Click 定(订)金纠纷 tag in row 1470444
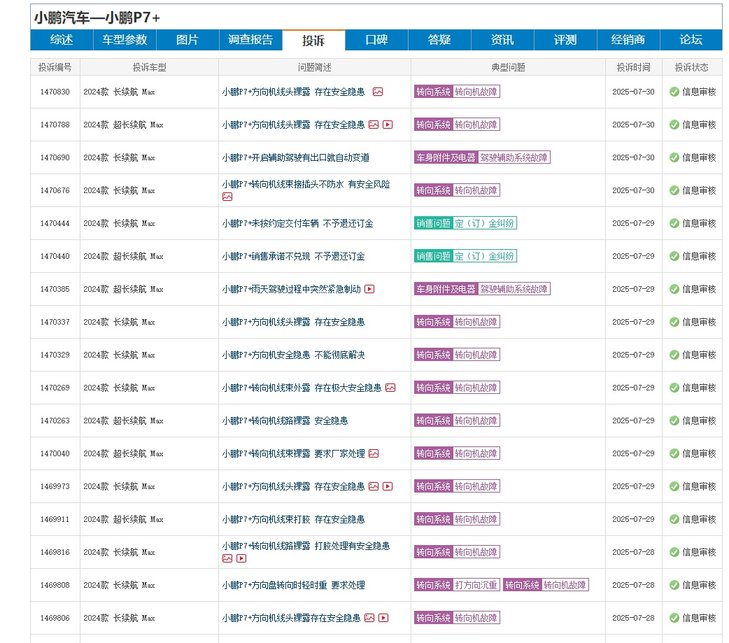 pos(484,224)
